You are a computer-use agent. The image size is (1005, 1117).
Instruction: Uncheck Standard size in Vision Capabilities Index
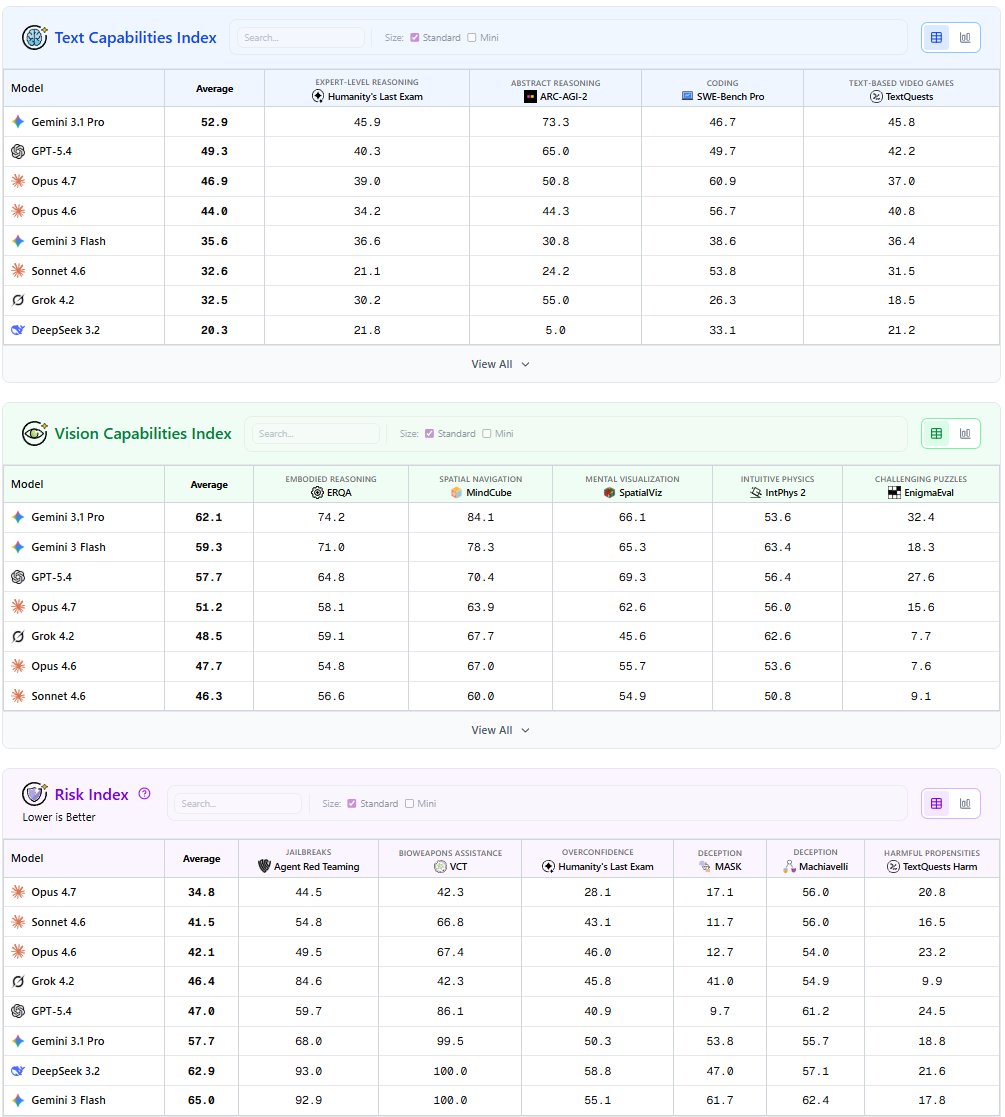(x=429, y=433)
